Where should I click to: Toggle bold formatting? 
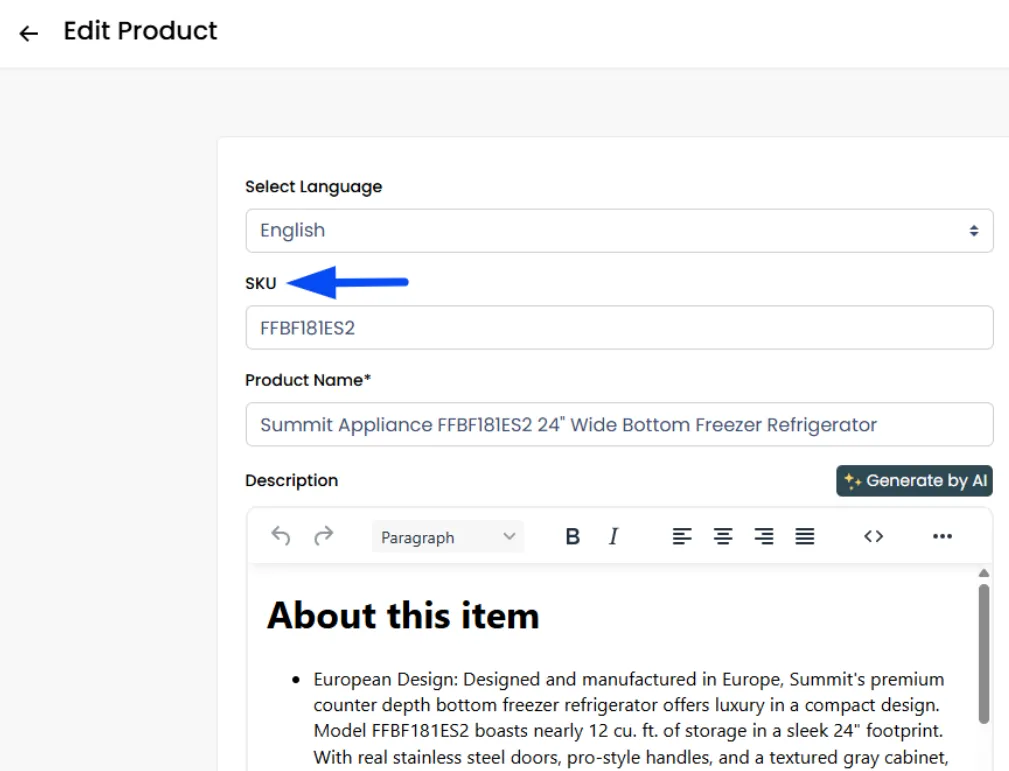572,536
